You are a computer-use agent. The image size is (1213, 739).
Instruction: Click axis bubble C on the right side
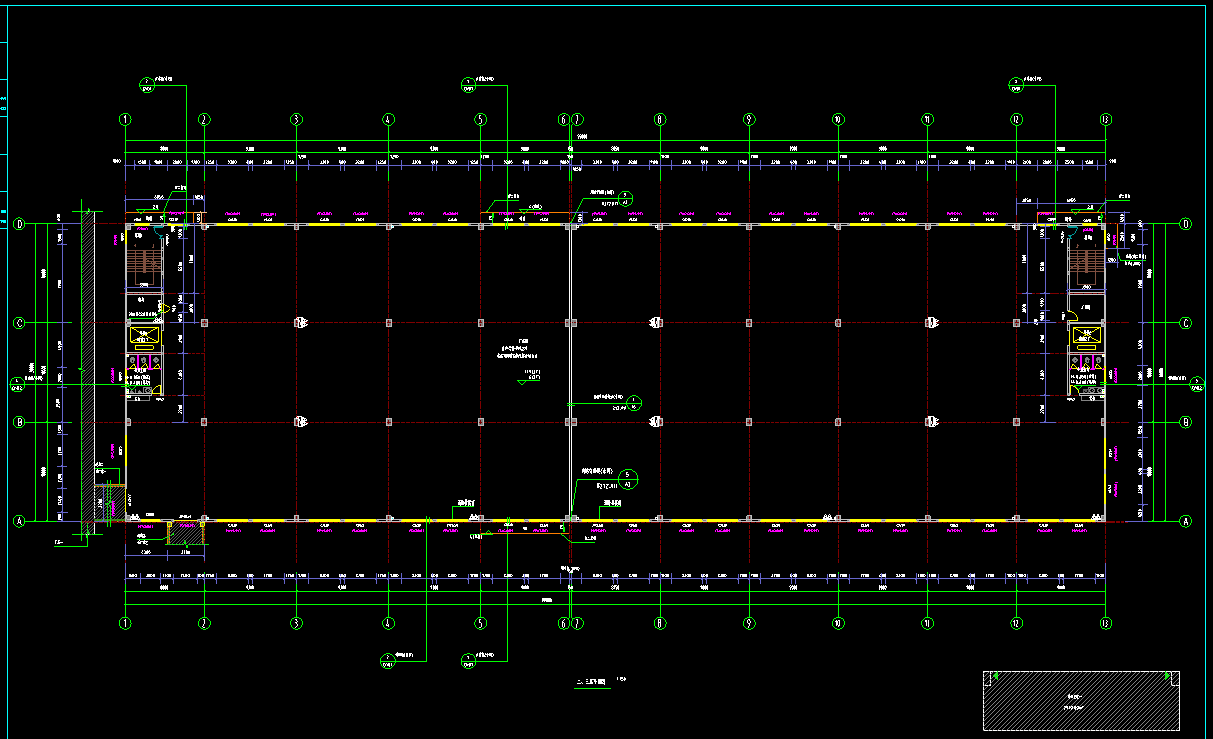click(x=1186, y=323)
